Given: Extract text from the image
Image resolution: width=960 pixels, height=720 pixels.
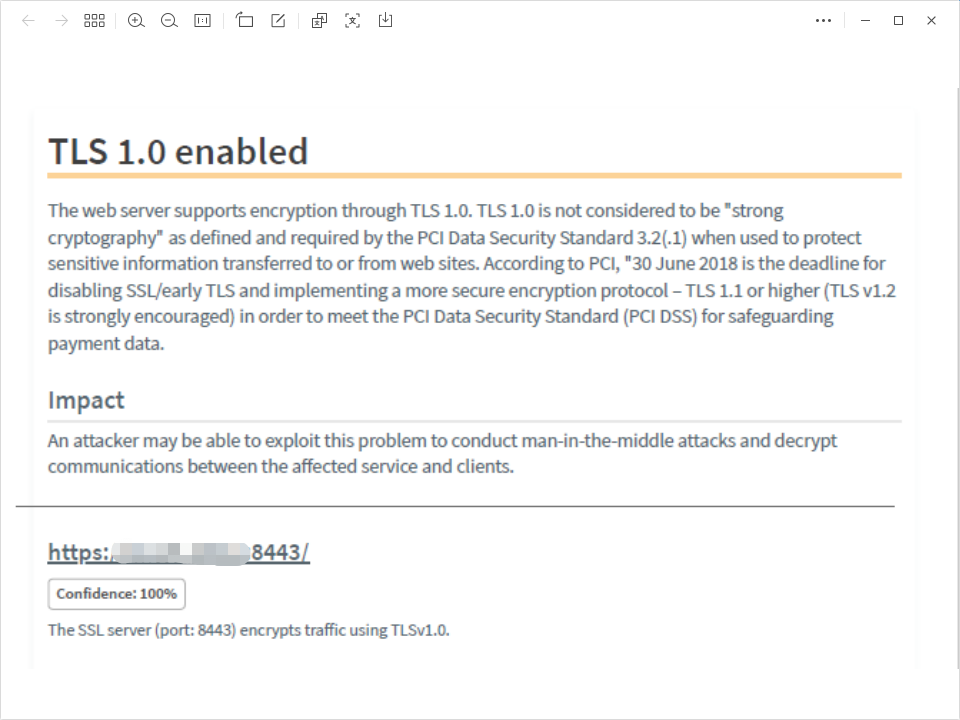Looking at the screenshot, I should click(x=352, y=20).
